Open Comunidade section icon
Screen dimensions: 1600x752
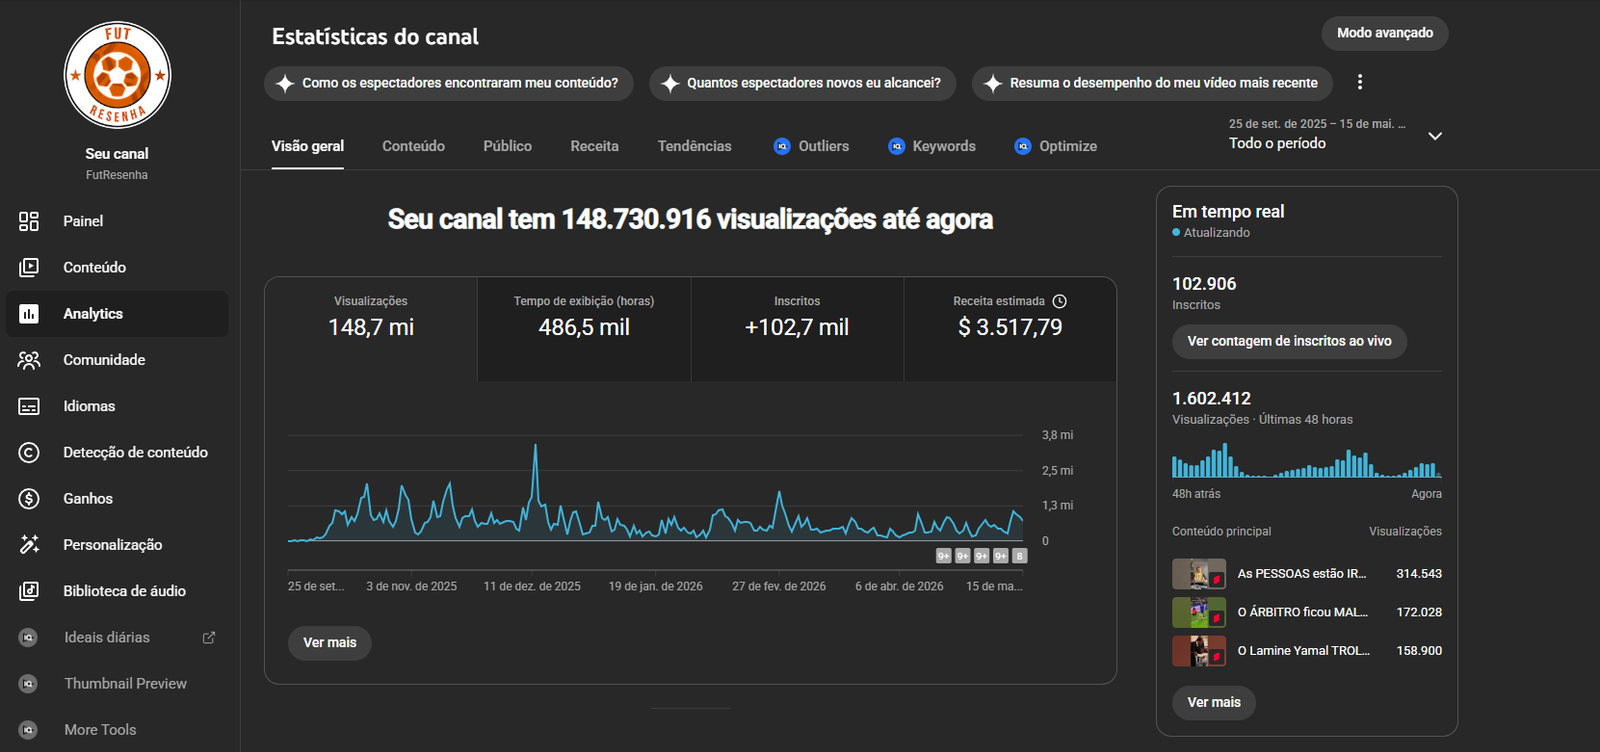click(x=29, y=360)
